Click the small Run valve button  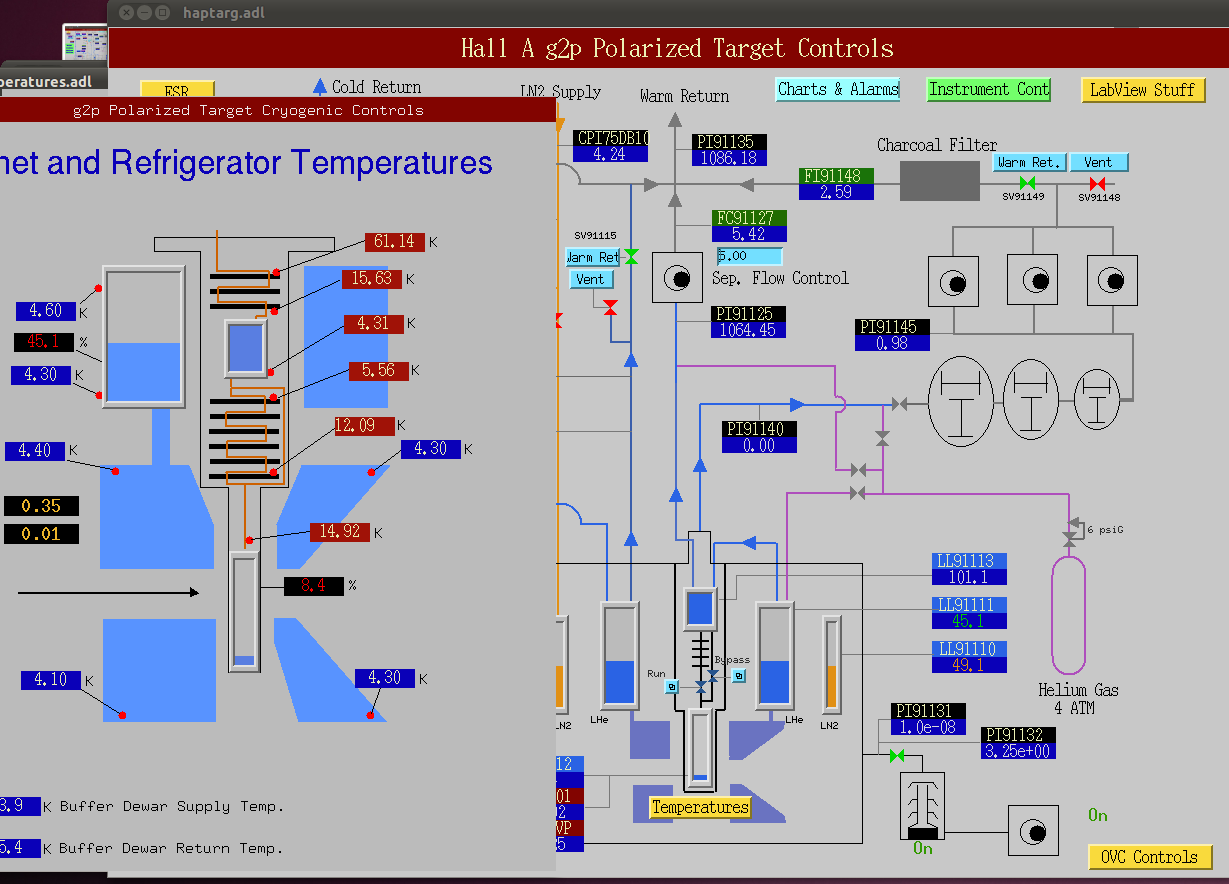pyautogui.click(x=673, y=686)
